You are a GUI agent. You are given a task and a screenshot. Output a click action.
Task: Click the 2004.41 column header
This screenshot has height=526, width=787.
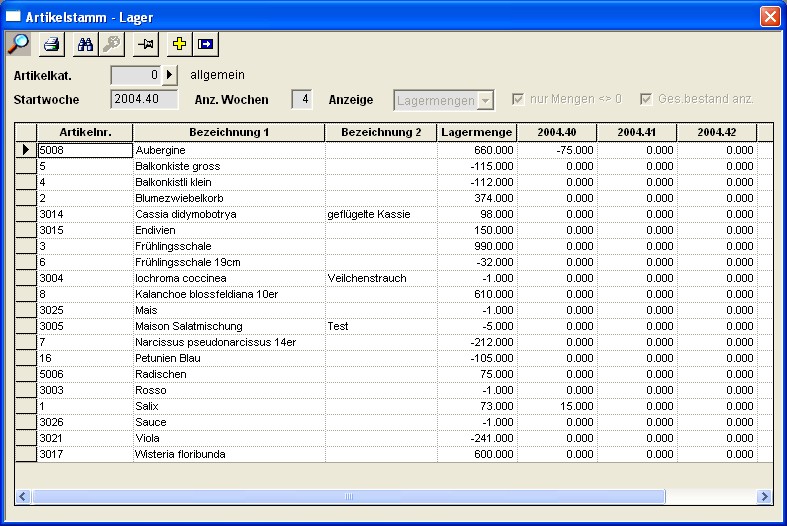636,133
